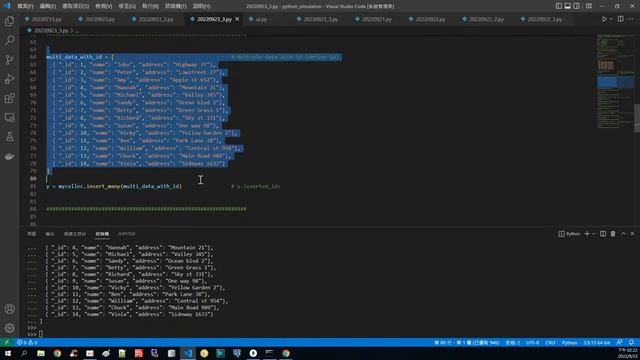
Task: Change line and column position in status bar
Action: click(467, 342)
